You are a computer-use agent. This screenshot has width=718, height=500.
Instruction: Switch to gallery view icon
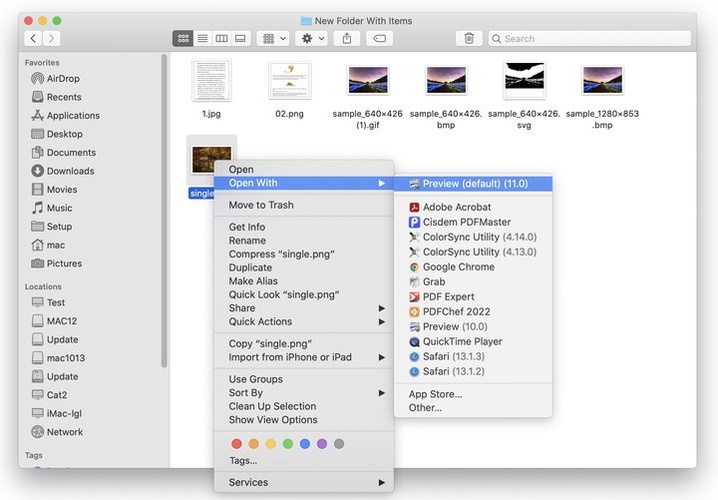click(x=240, y=38)
